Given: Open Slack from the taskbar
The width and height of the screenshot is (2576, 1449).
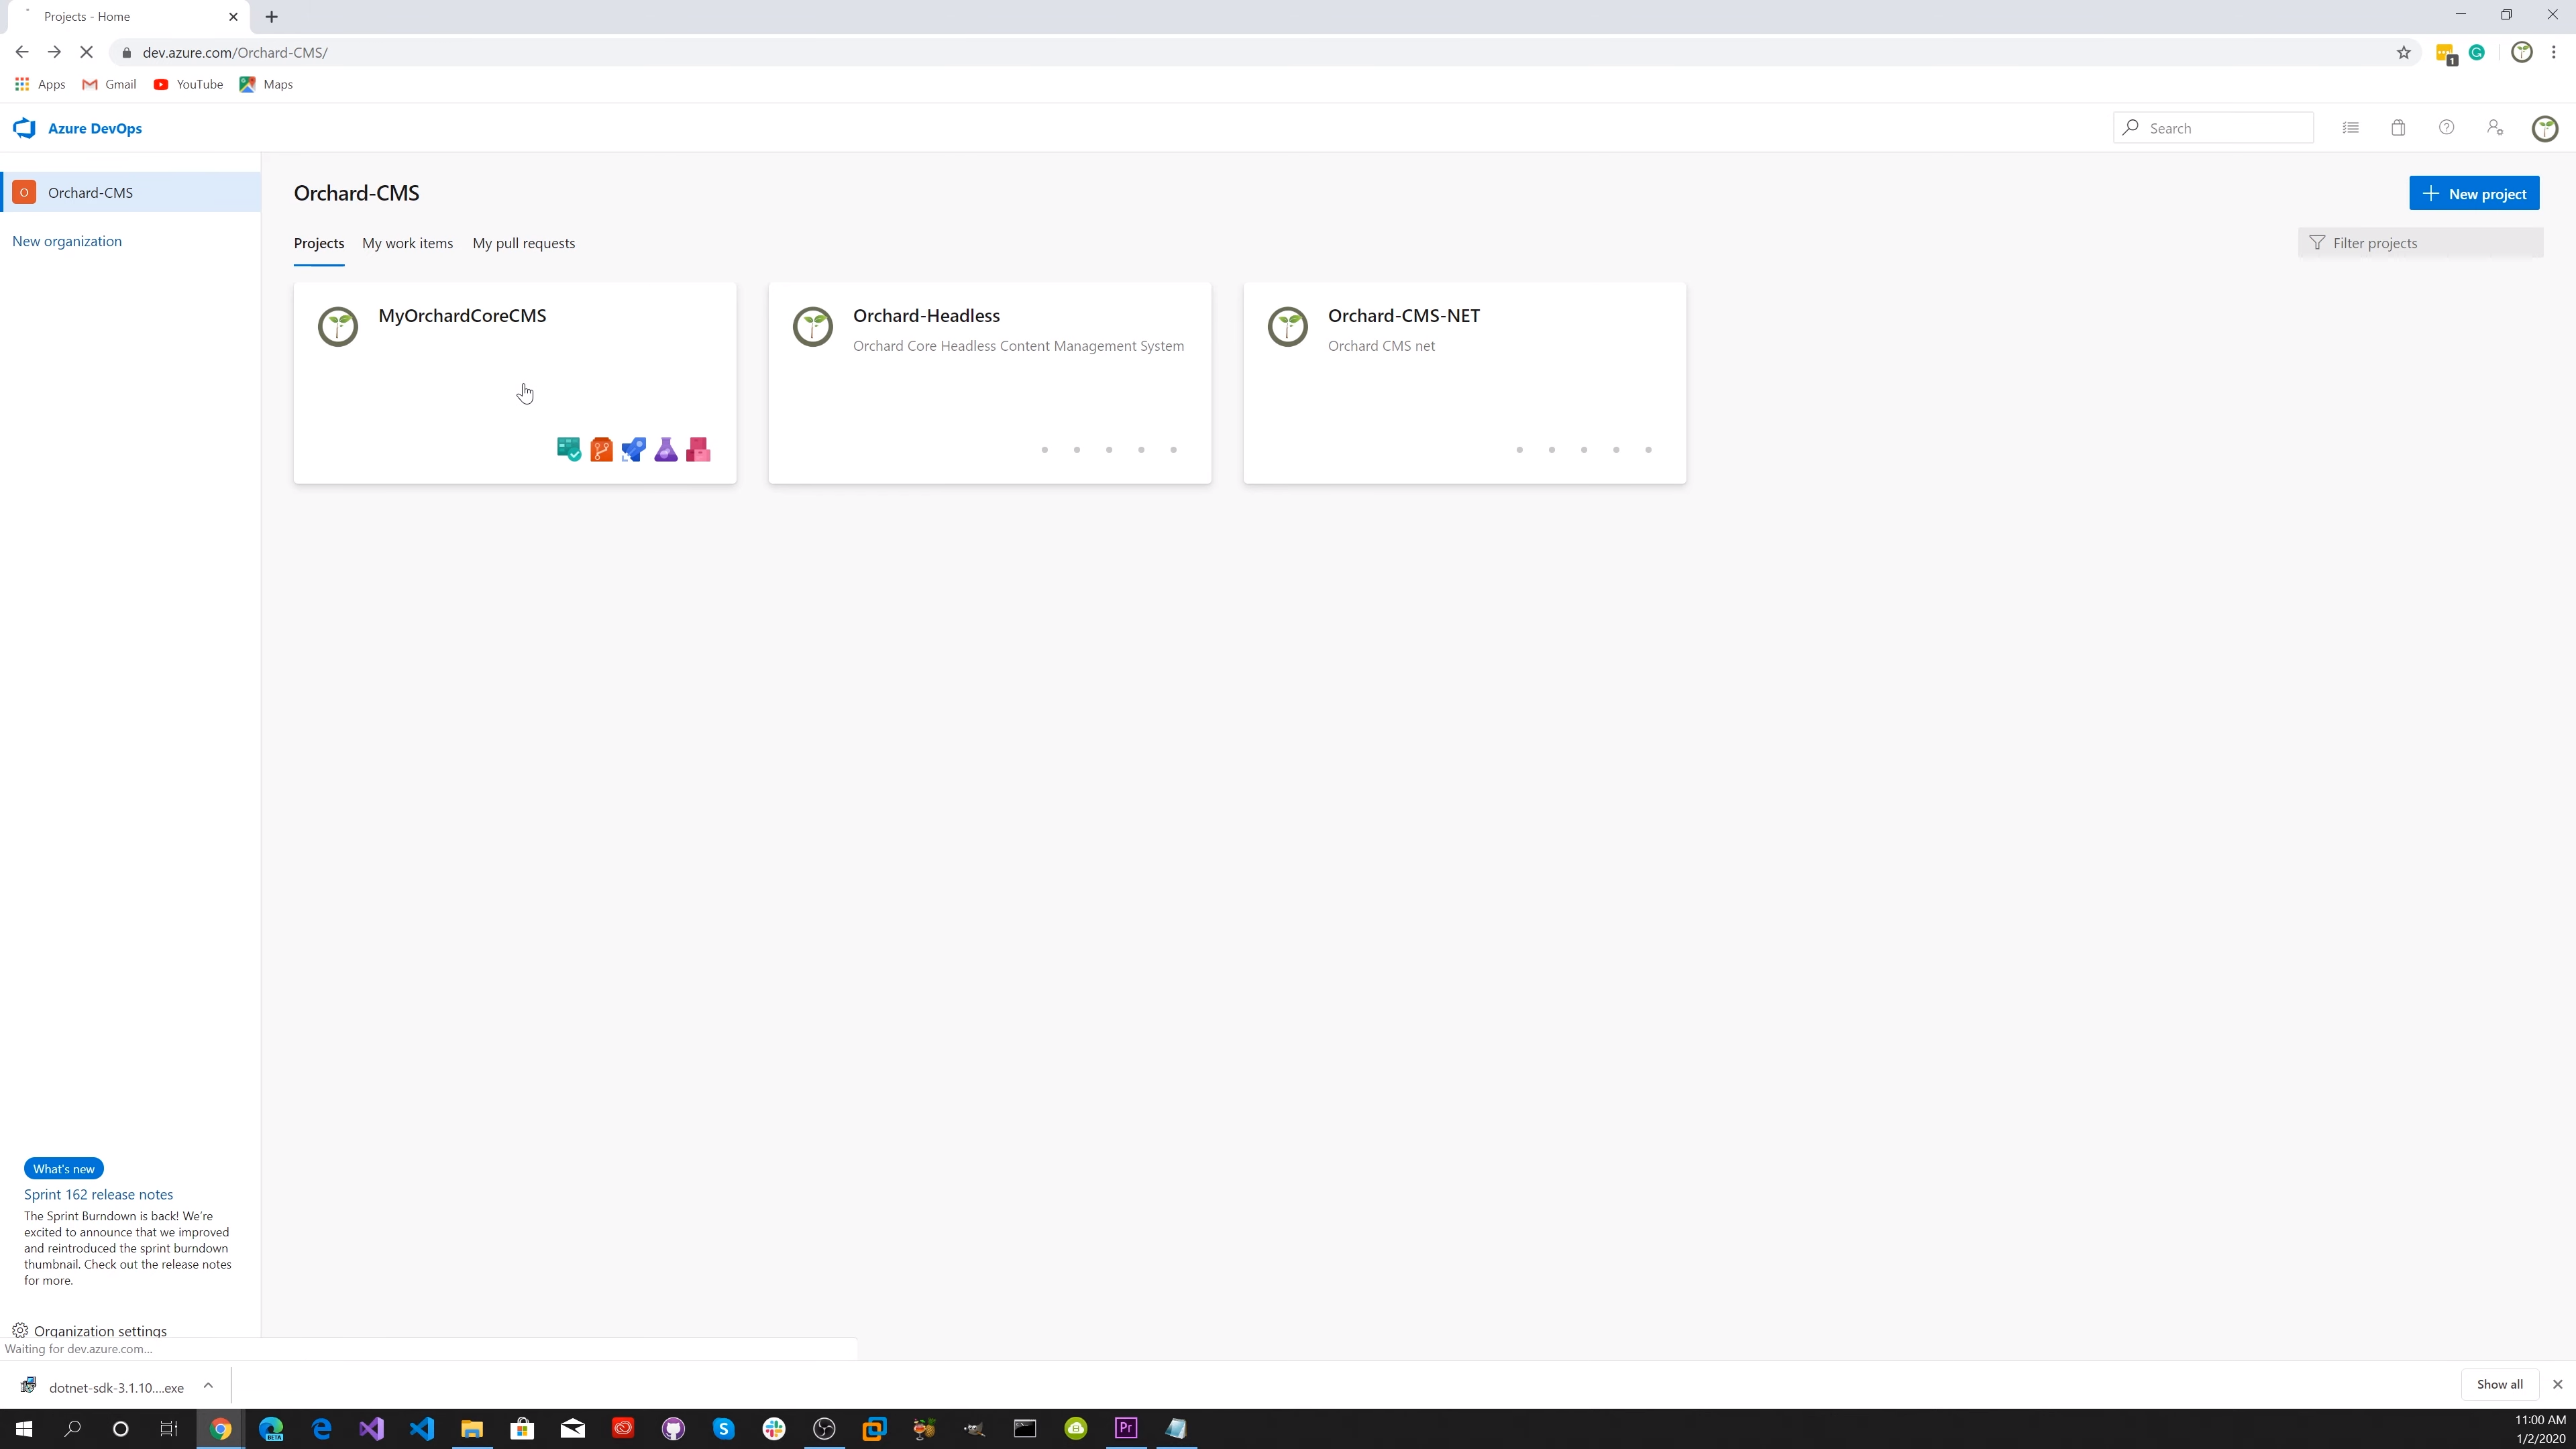Looking at the screenshot, I should pyautogui.click(x=774, y=1429).
